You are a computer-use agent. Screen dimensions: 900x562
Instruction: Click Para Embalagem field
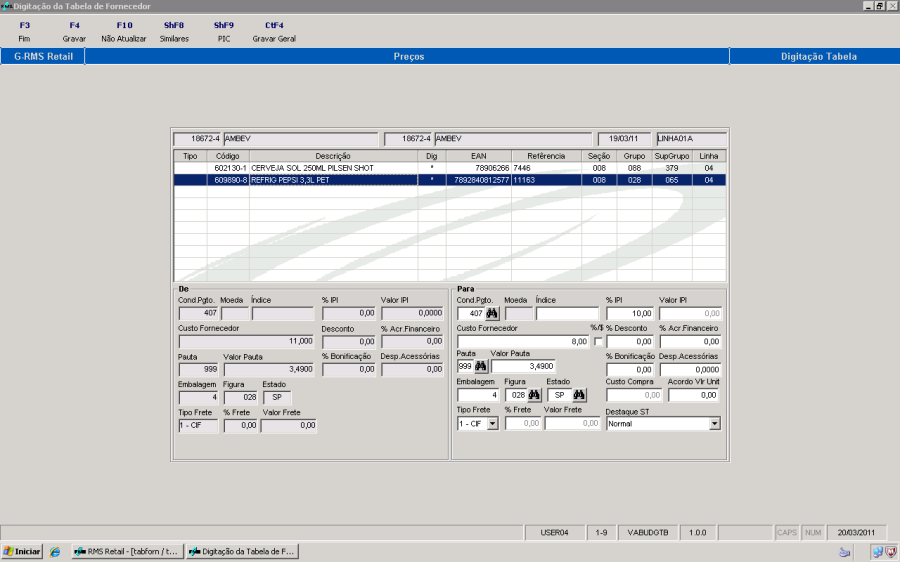tap(478, 395)
